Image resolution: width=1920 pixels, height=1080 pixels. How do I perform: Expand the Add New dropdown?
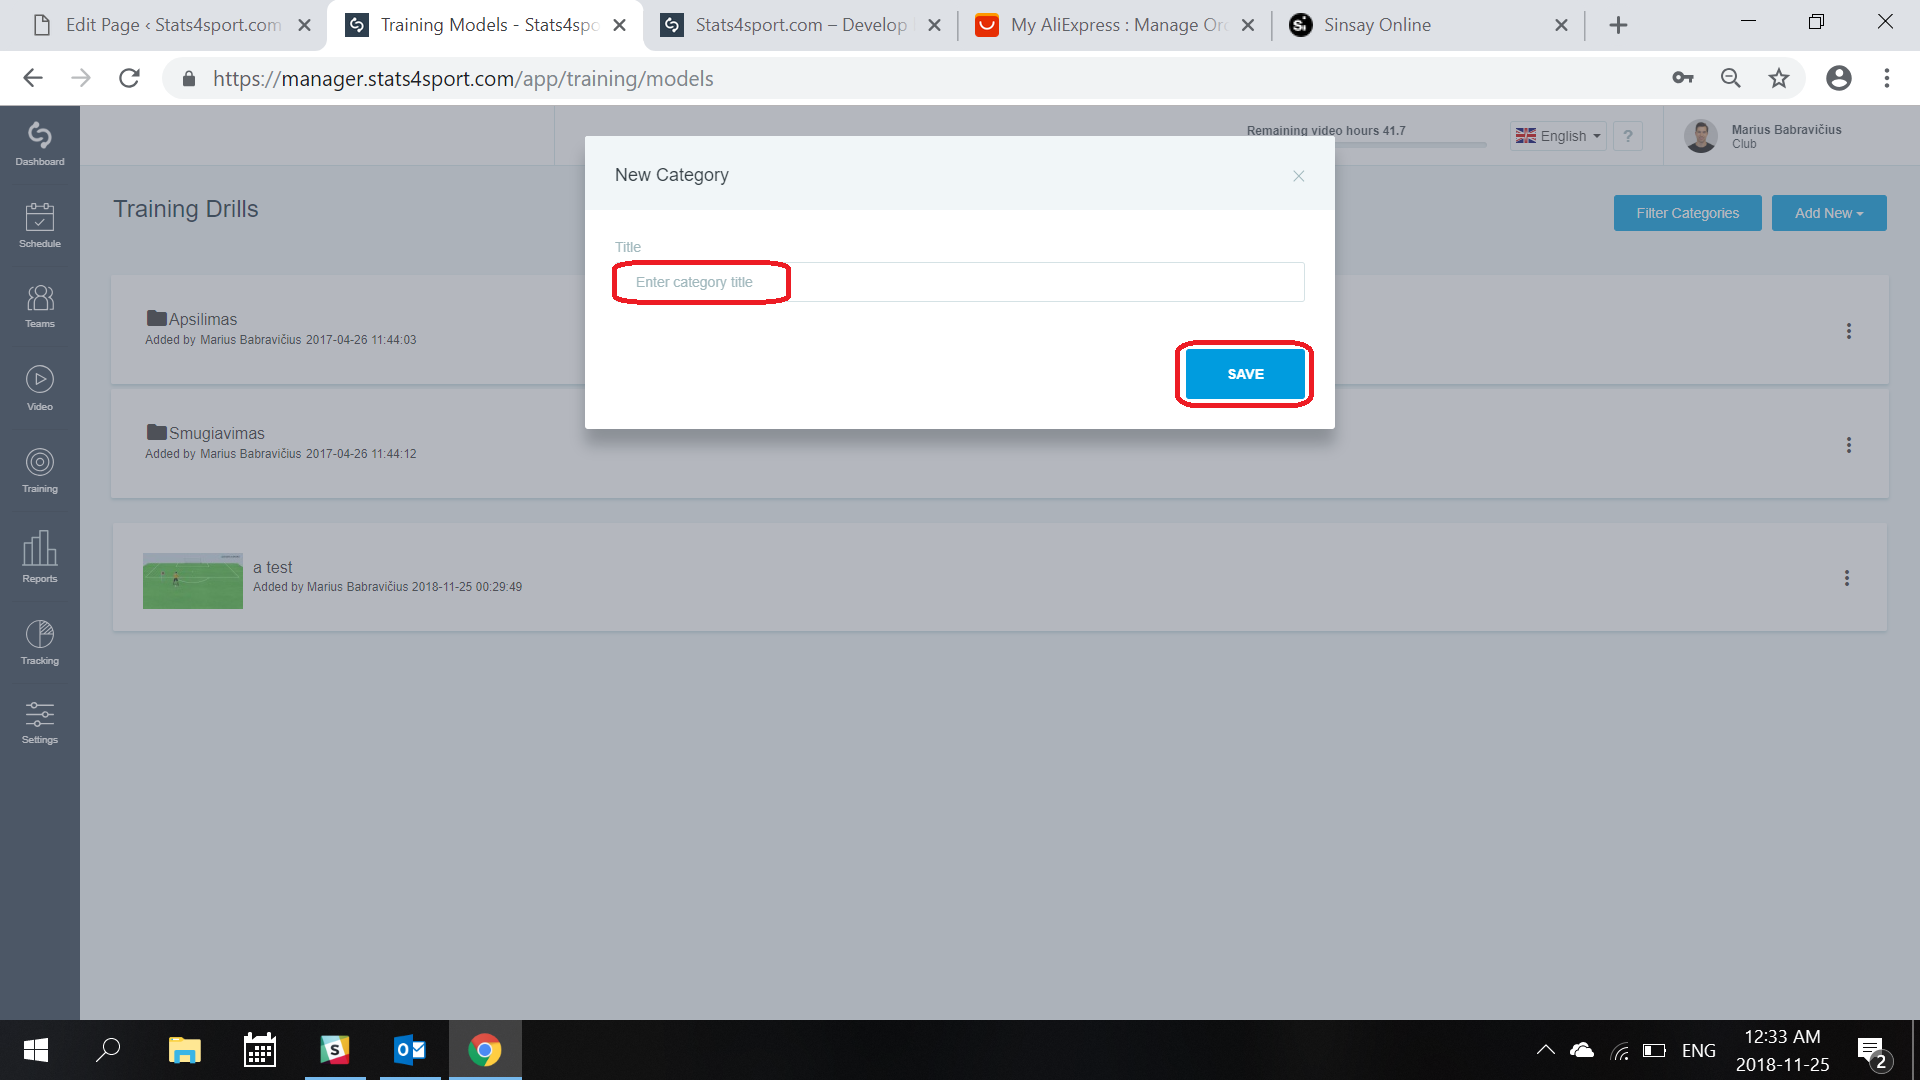(1829, 213)
